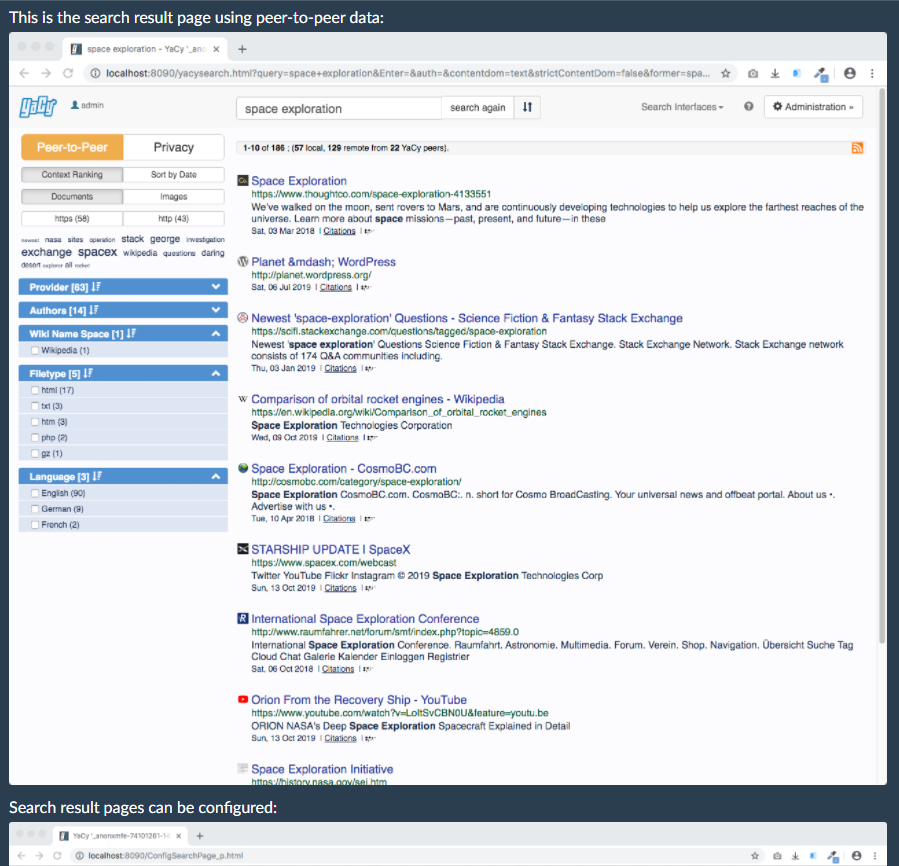Sort the Language facet with its sort icon

(97, 477)
